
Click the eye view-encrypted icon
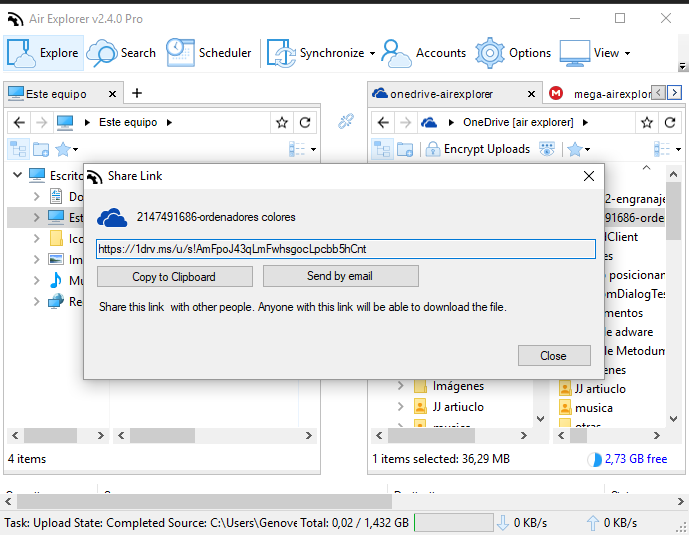(547, 149)
